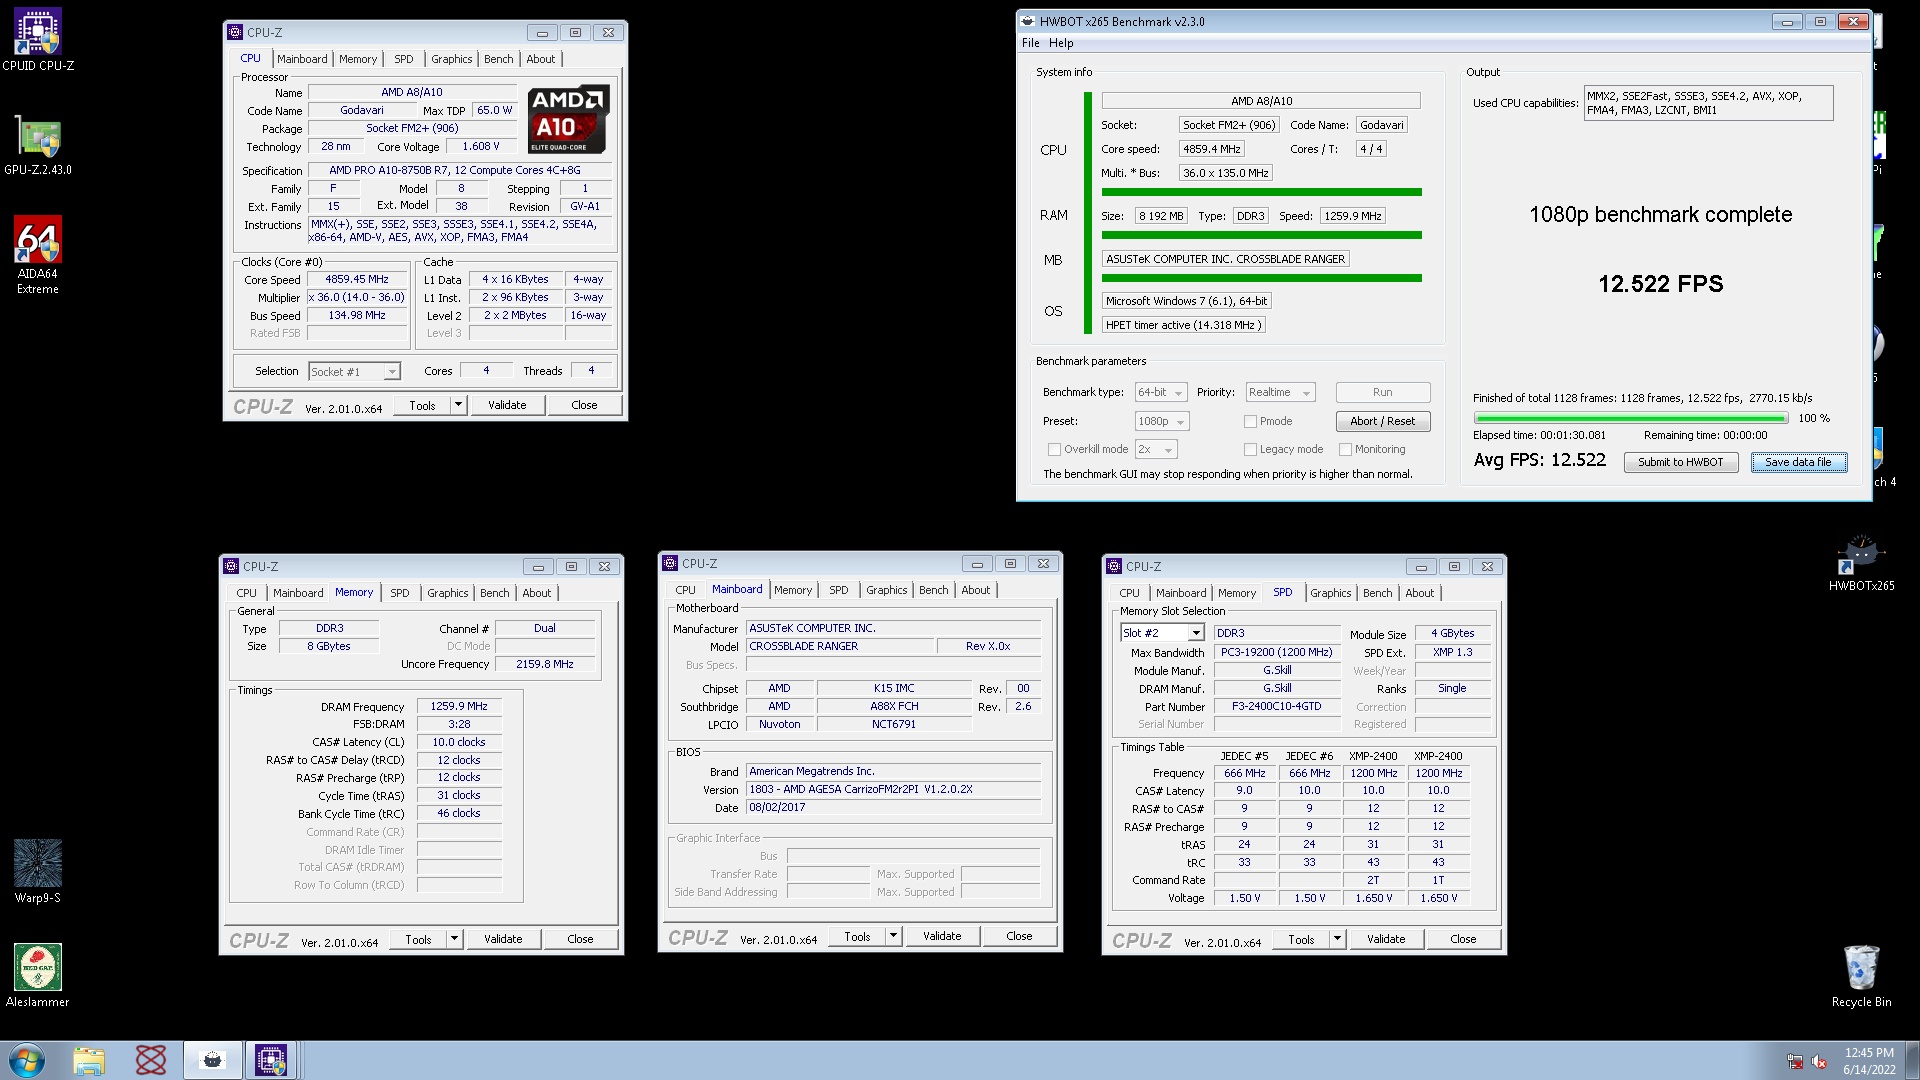Click the AMD A10 logo in CPU-Z
The image size is (1920, 1080).
click(569, 119)
